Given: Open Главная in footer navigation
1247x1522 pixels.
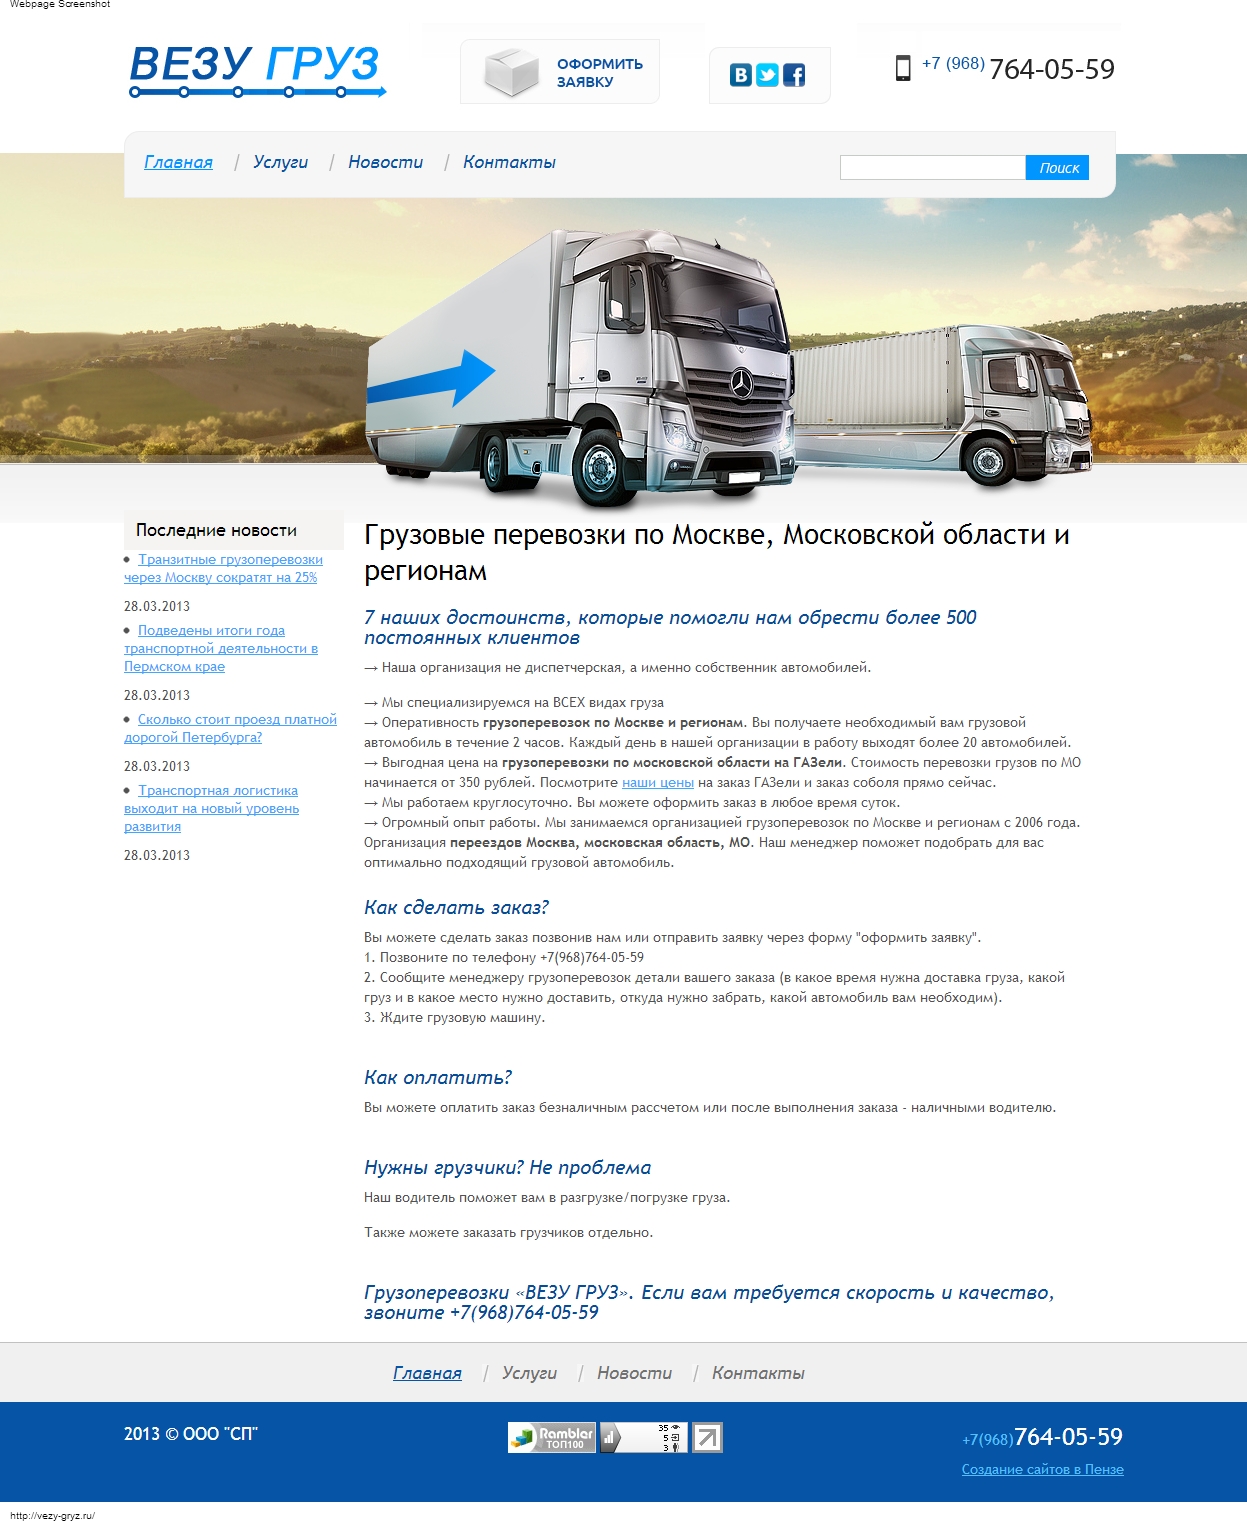Looking at the screenshot, I should click(x=427, y=1373).
